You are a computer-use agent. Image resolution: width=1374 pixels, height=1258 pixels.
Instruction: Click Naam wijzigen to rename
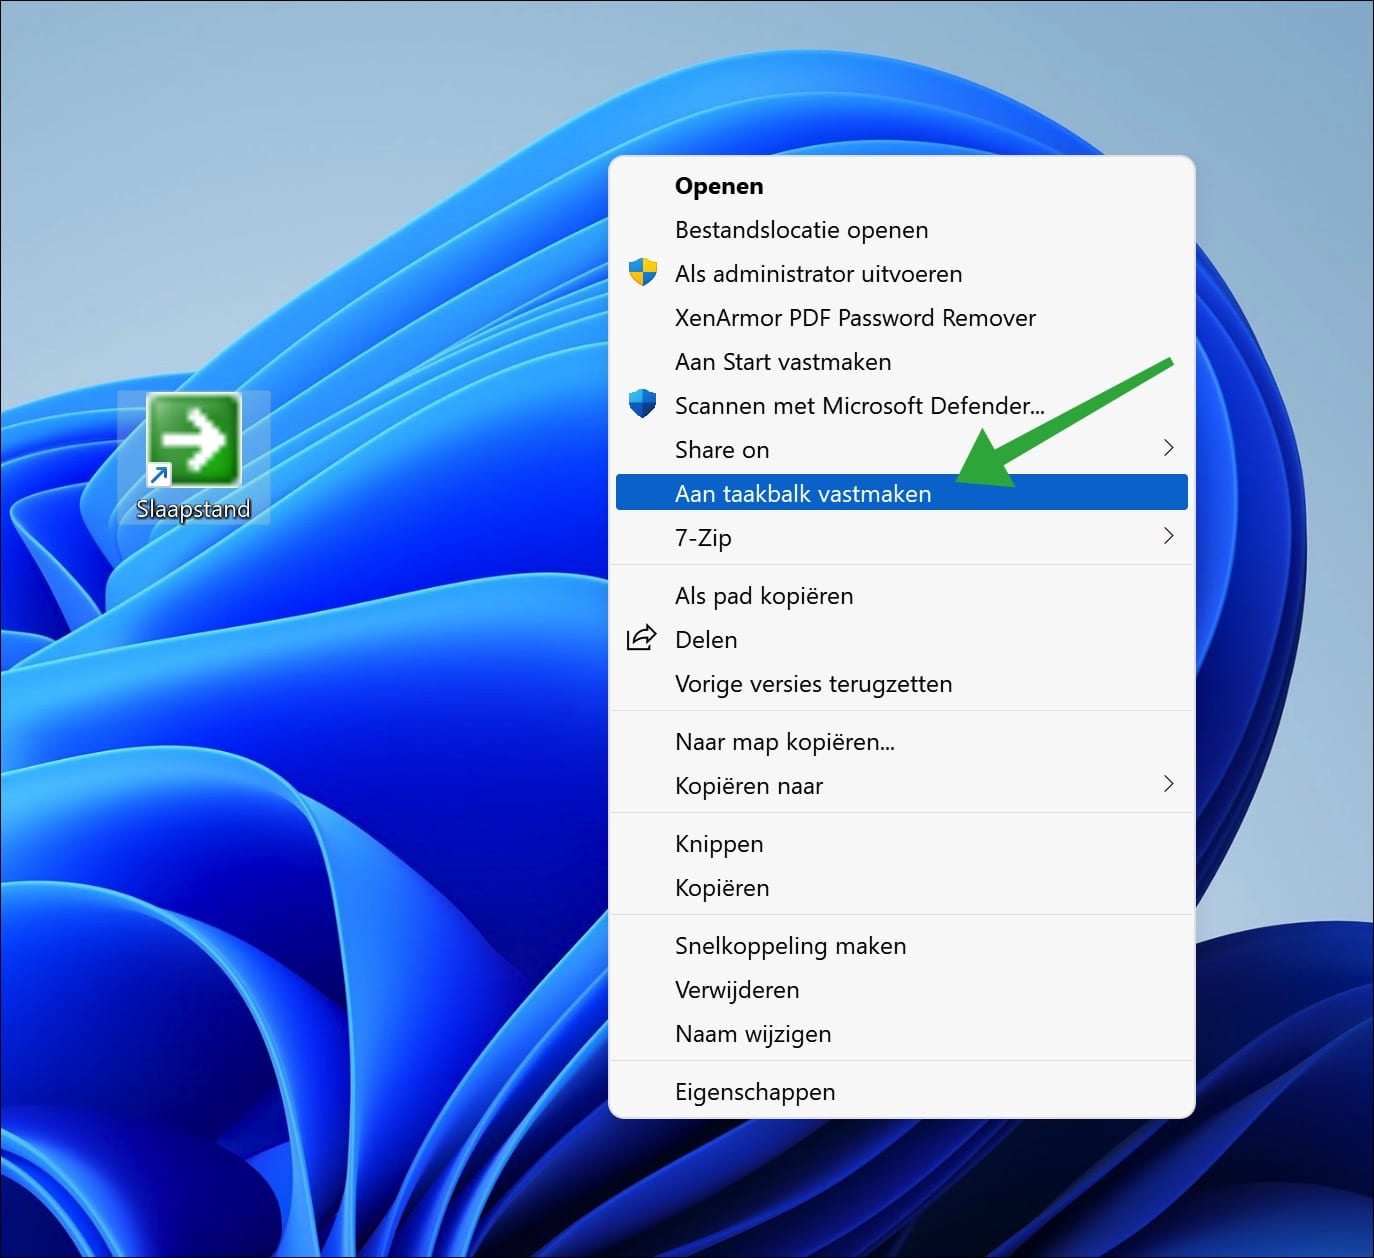(753, 1033)
